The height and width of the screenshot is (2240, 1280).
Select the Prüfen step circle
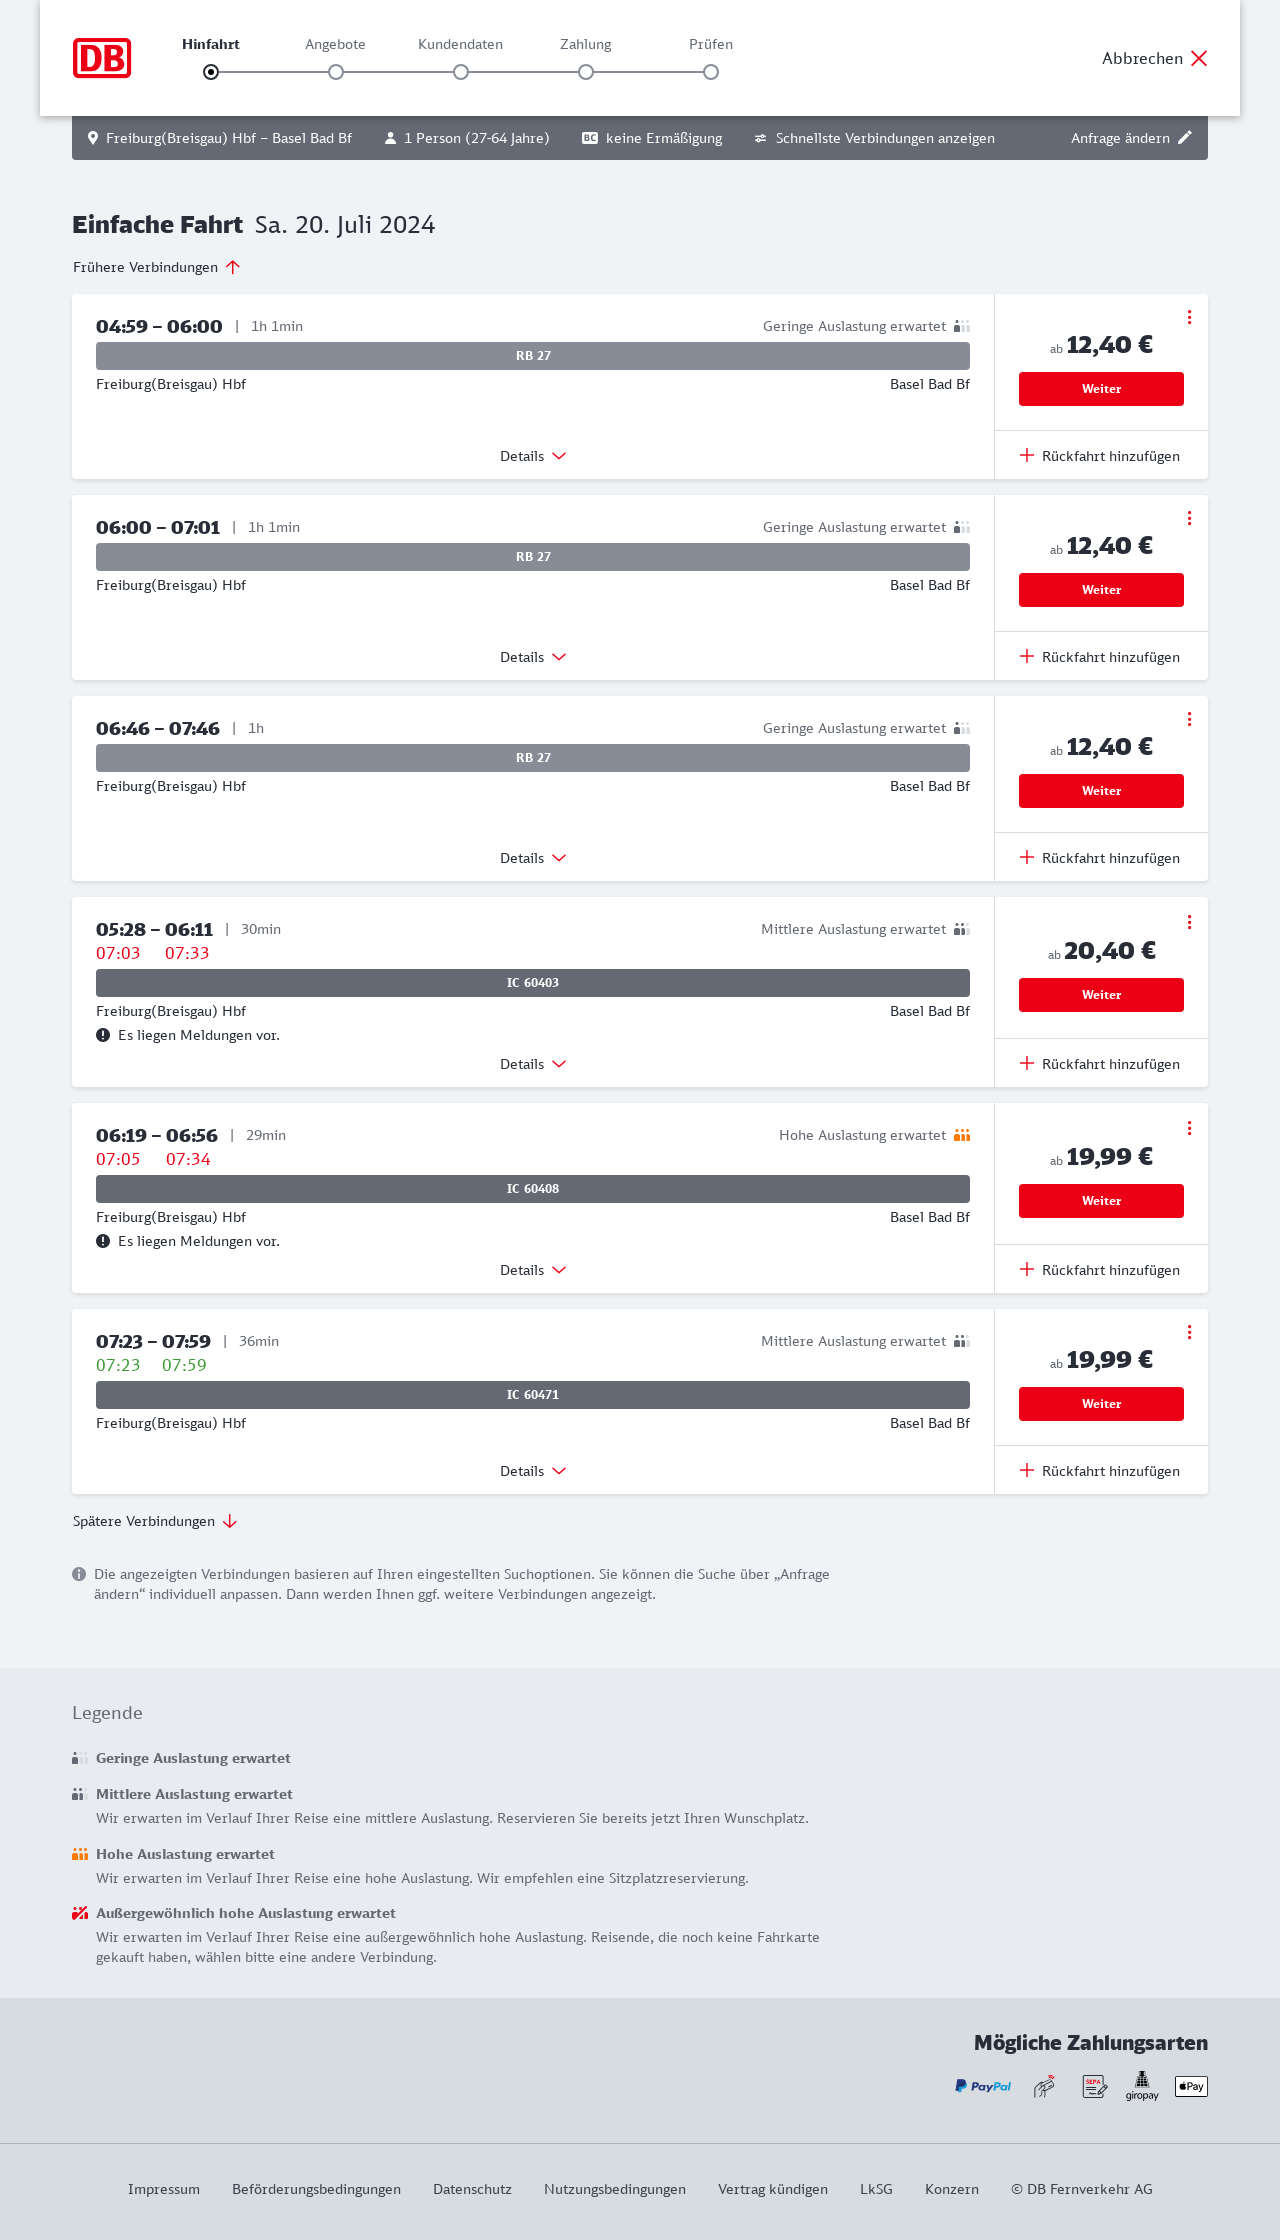click(x=711, y=72)
